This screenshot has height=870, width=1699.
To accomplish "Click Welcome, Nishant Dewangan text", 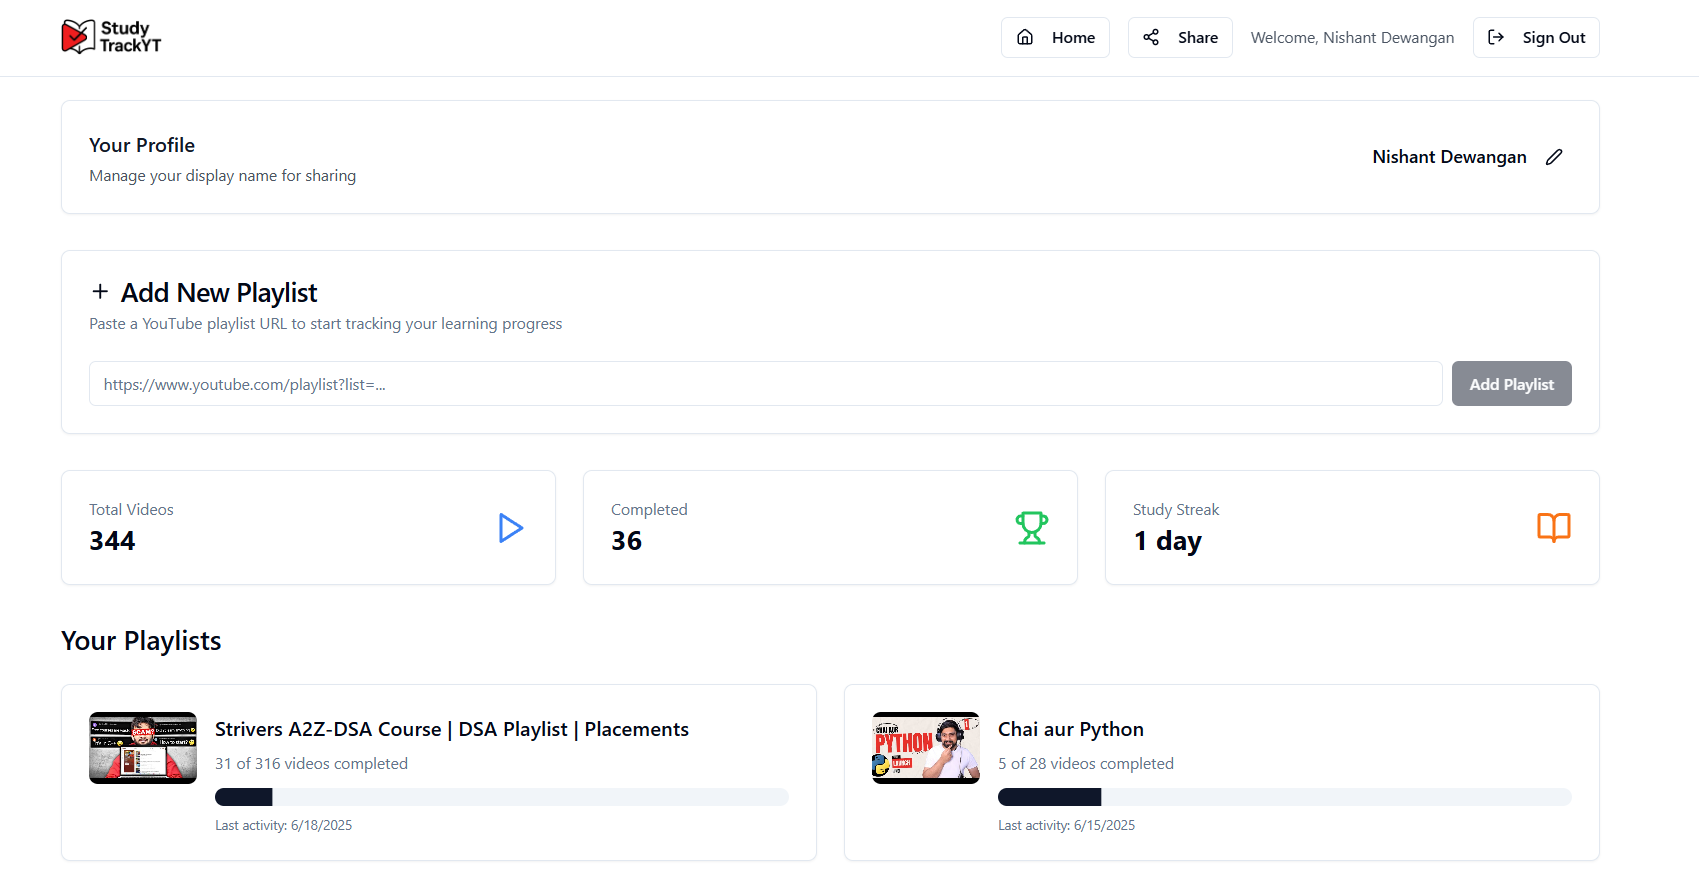I will point(1352,37).
